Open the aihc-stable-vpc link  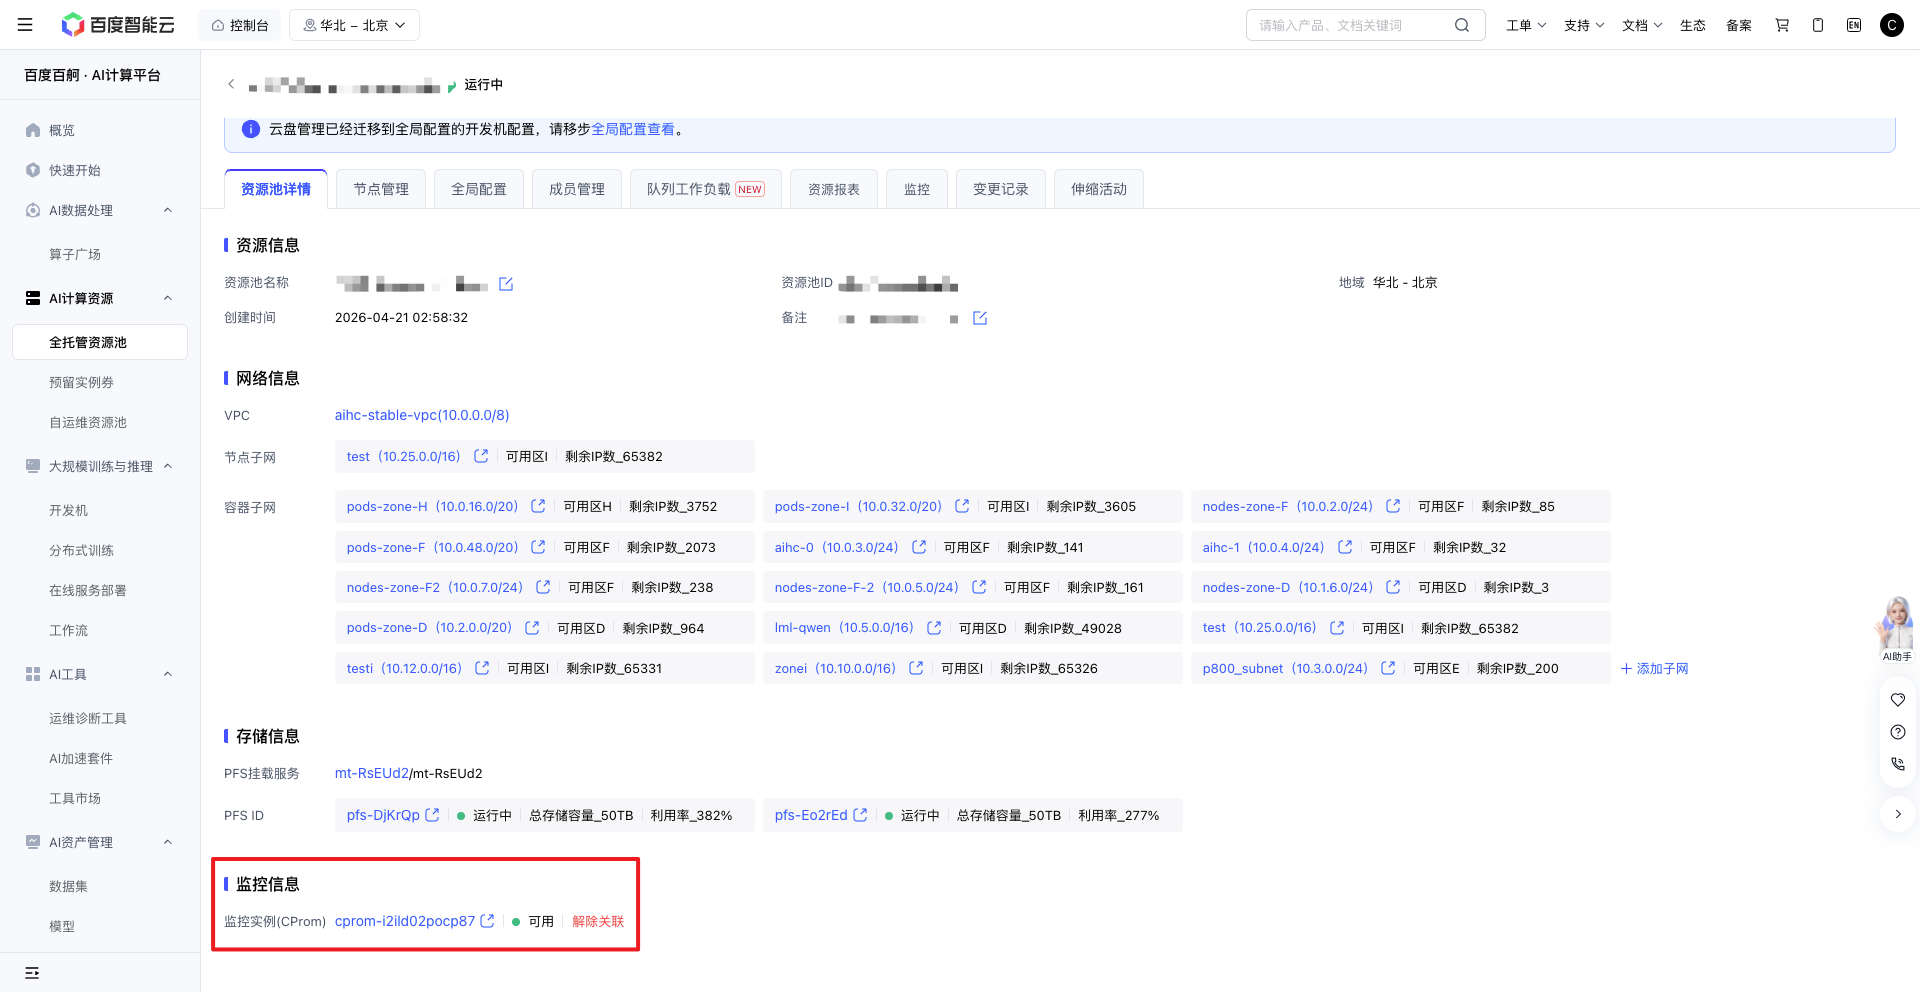coord(422,415)
